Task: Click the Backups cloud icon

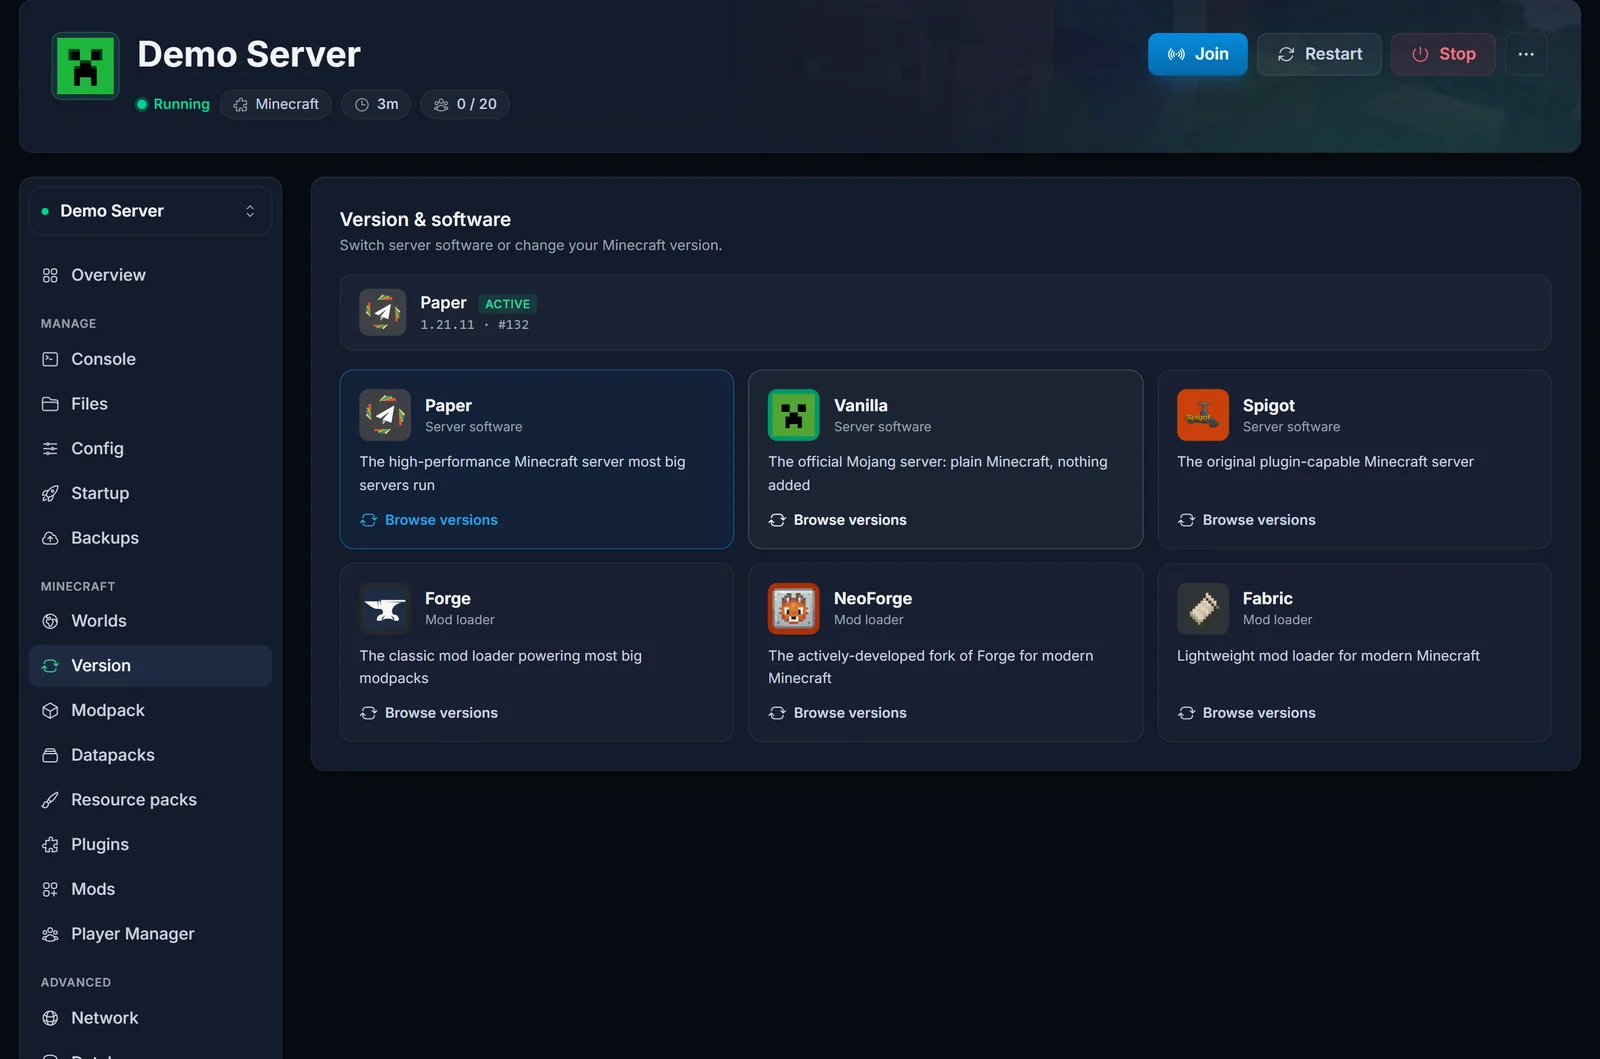Action: point(50,538)
